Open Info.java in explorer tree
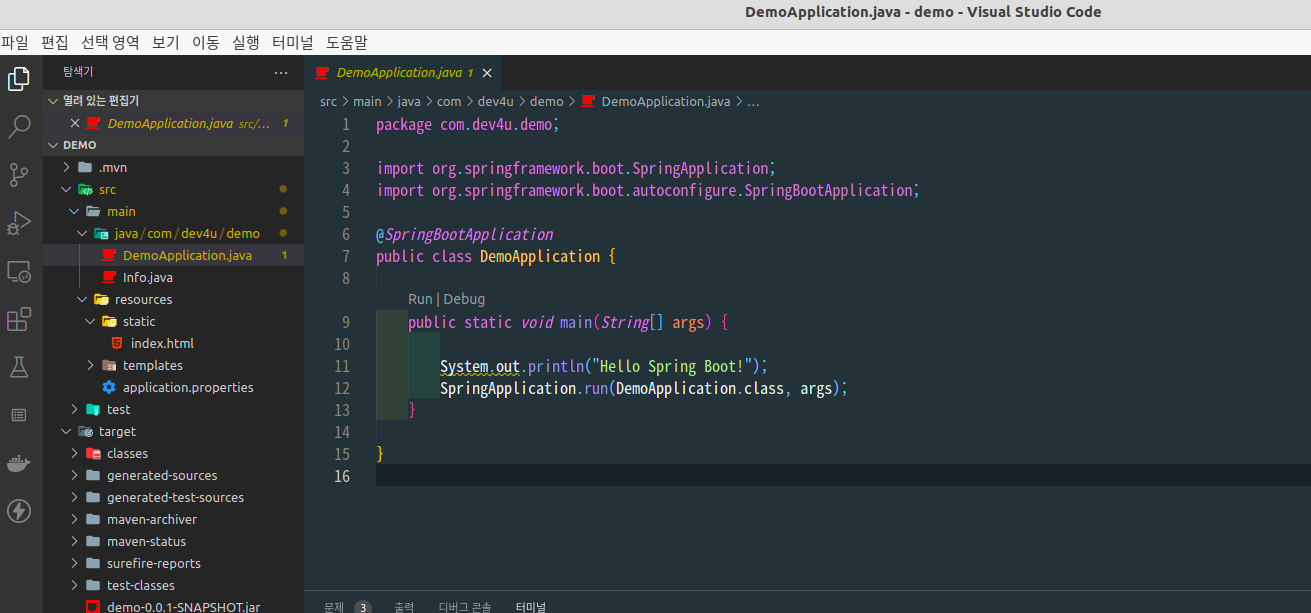 click(148, 277)
